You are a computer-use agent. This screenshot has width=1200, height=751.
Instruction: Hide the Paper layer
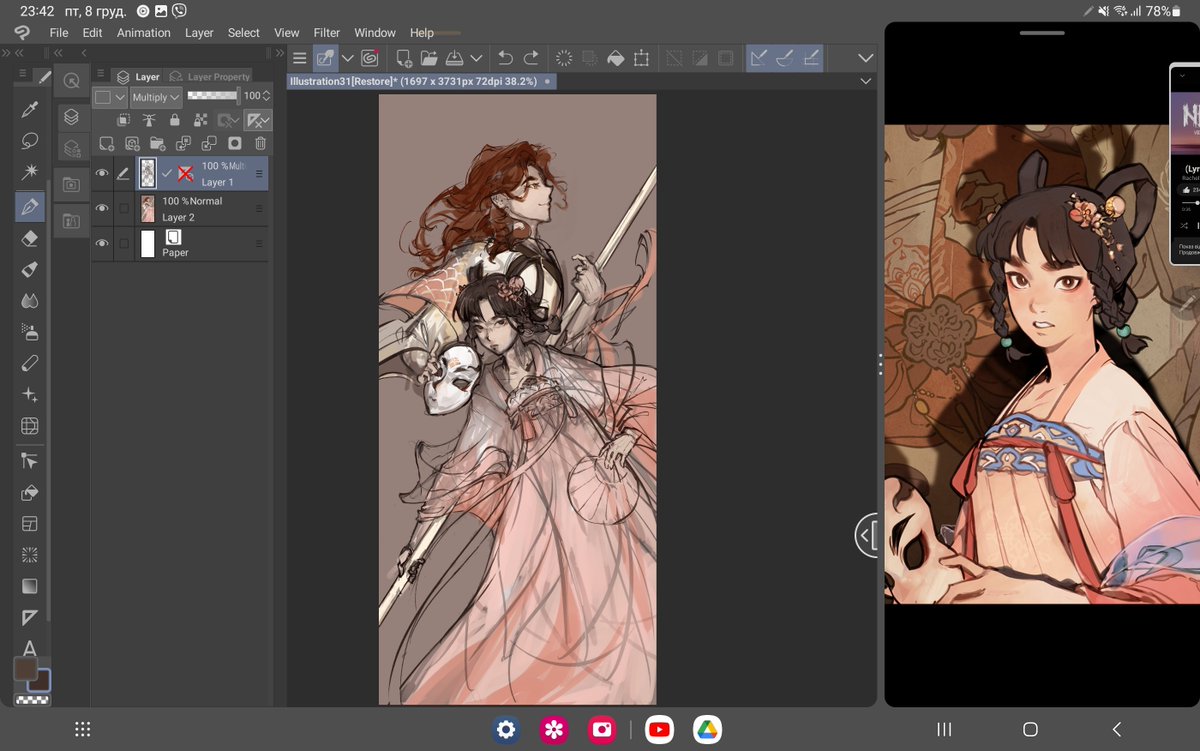click(102, 244)
